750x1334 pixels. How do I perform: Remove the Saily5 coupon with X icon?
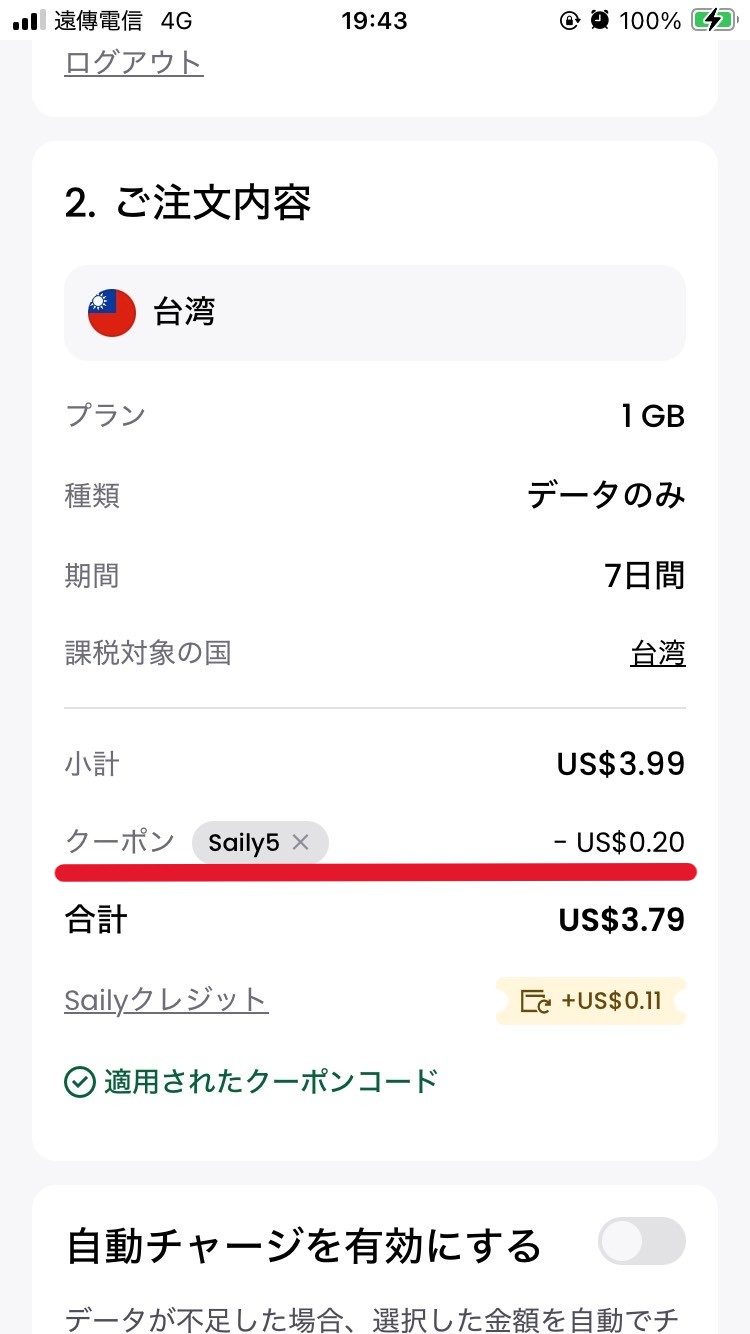click(x=300, y=843)
